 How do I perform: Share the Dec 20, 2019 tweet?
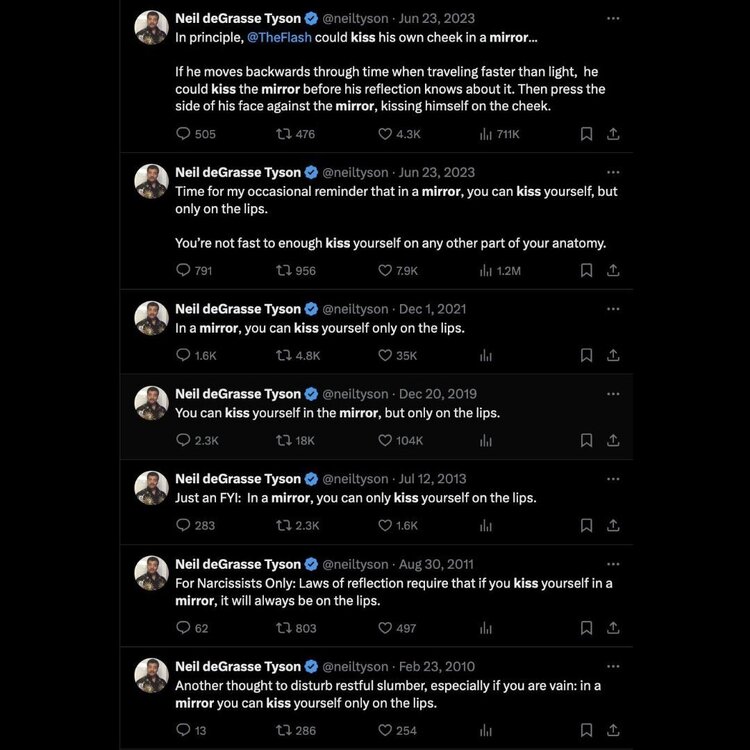(x=614, y=440)
